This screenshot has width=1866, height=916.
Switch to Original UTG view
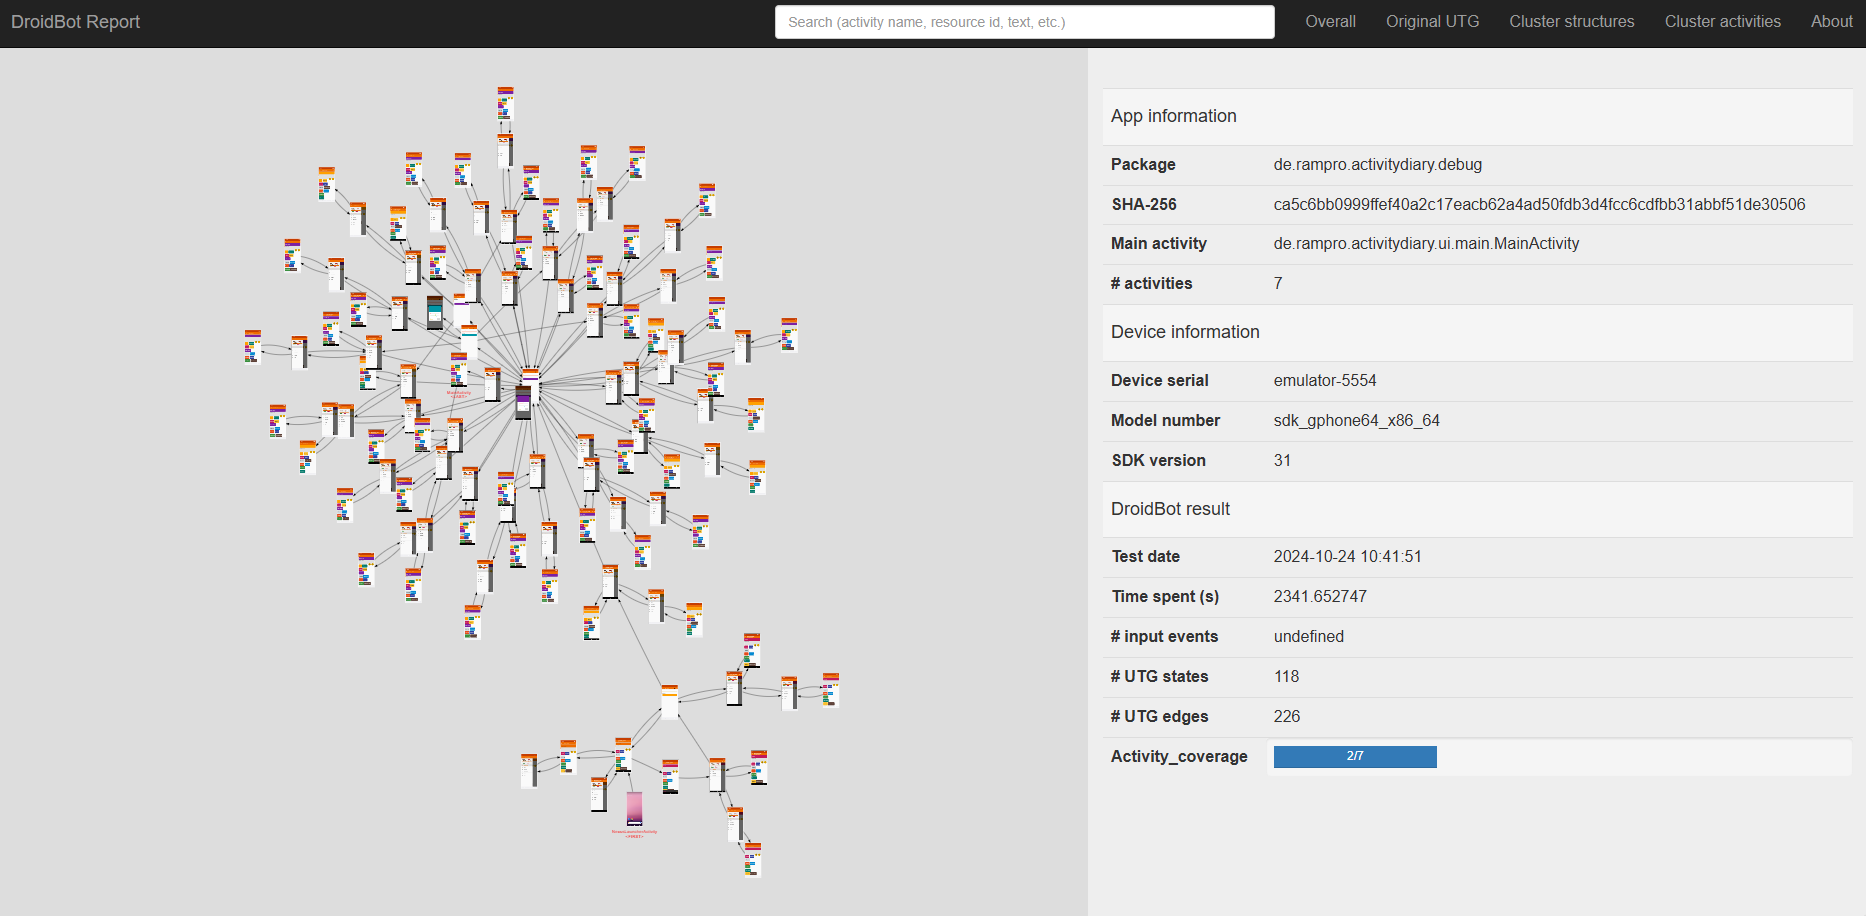coord(1432,22)
